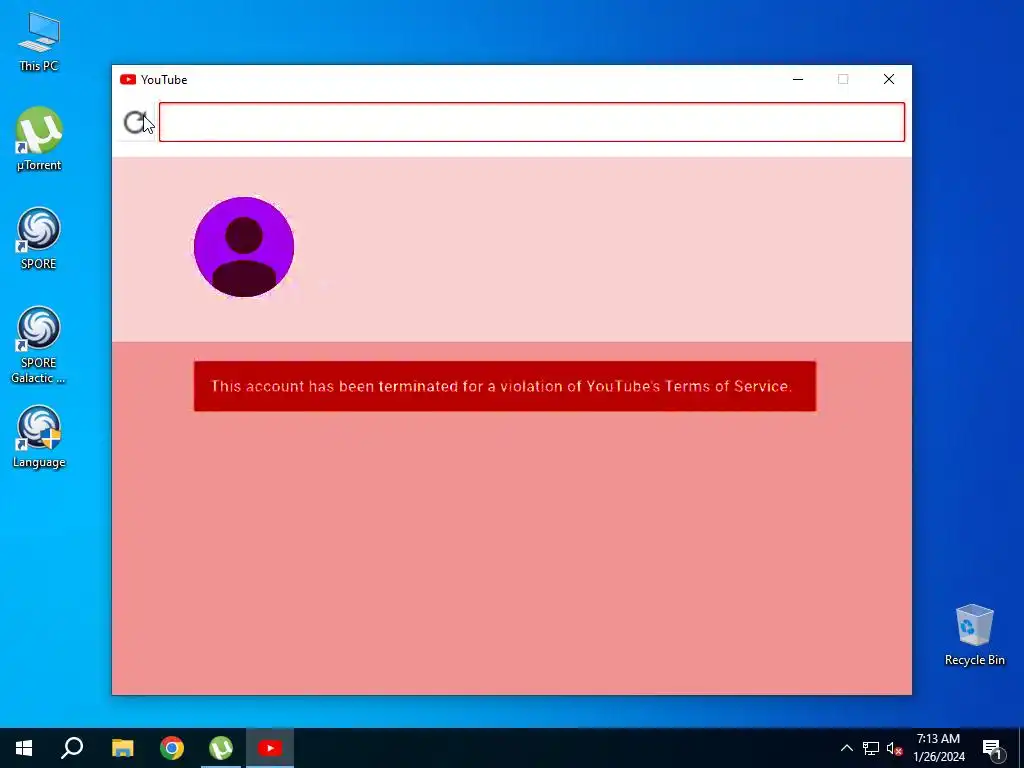
Task: Open the Windows Start menu
Action: (x=24, y=748)
